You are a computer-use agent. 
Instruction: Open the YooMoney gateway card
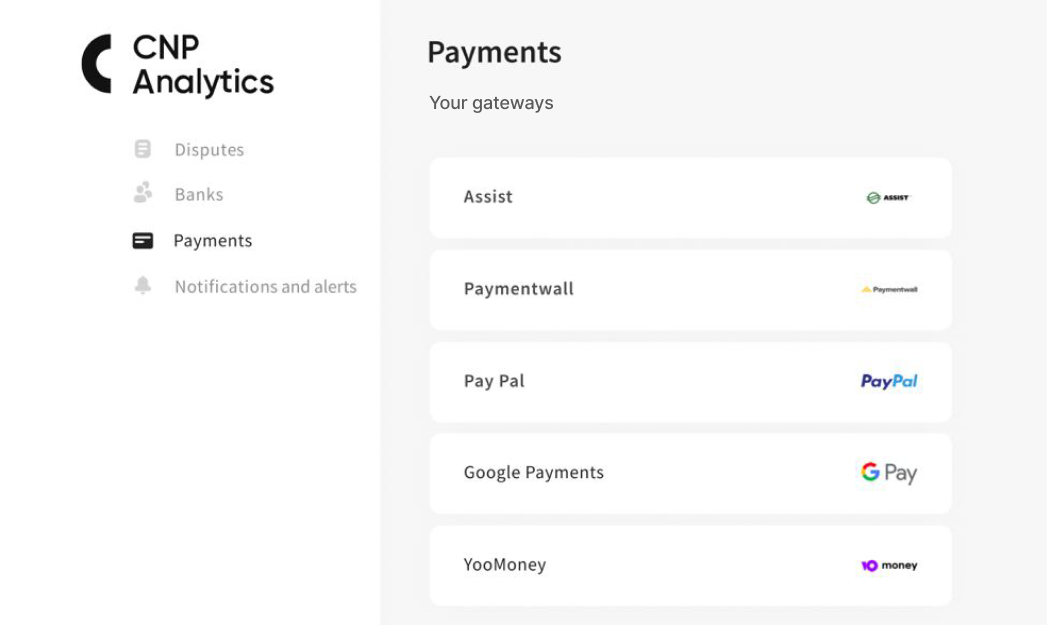coord(690,566)
